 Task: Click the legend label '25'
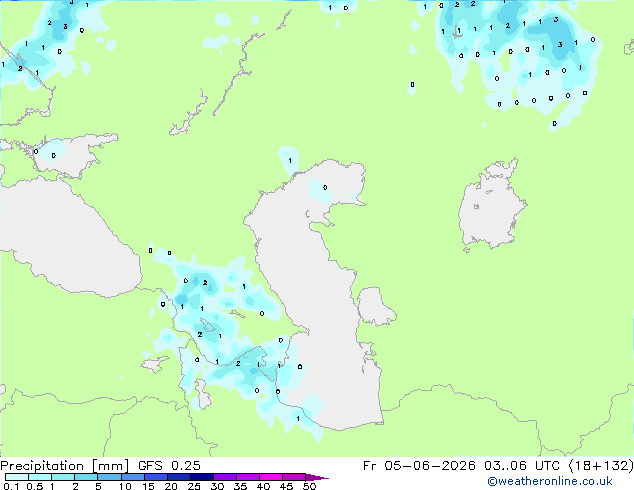tap(194, 486)
